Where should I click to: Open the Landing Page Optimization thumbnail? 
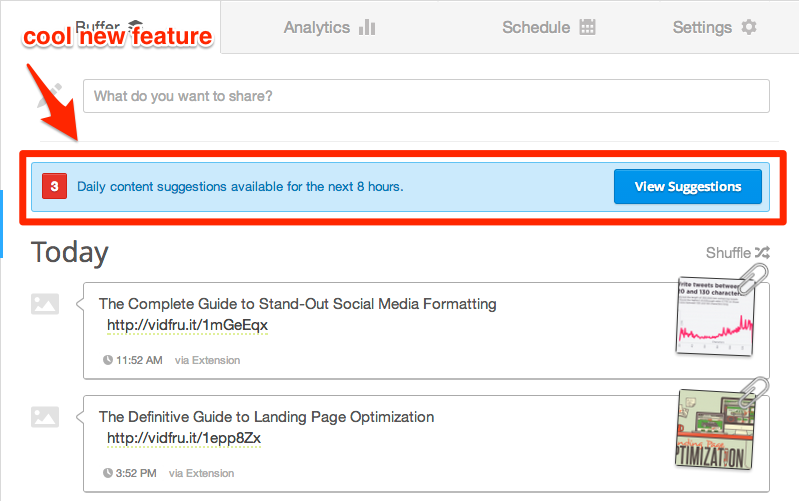click(x=714, y=429)
